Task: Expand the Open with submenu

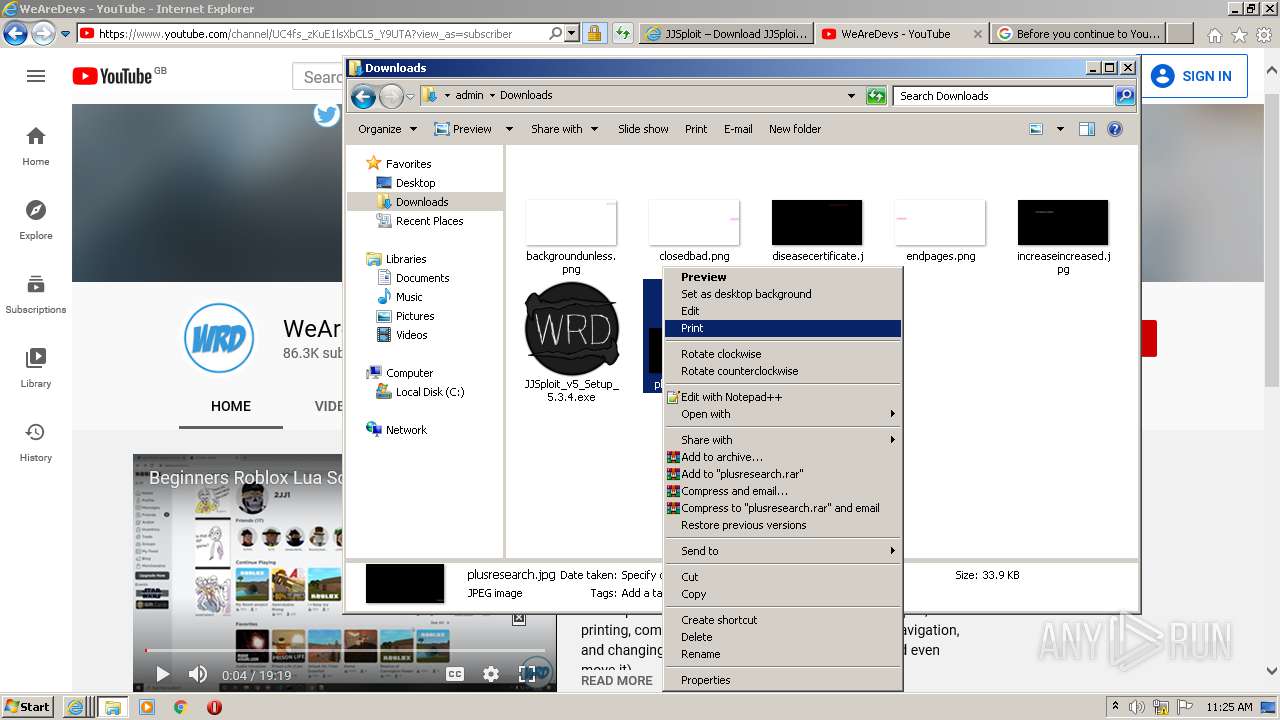Action: coord(783,414)
